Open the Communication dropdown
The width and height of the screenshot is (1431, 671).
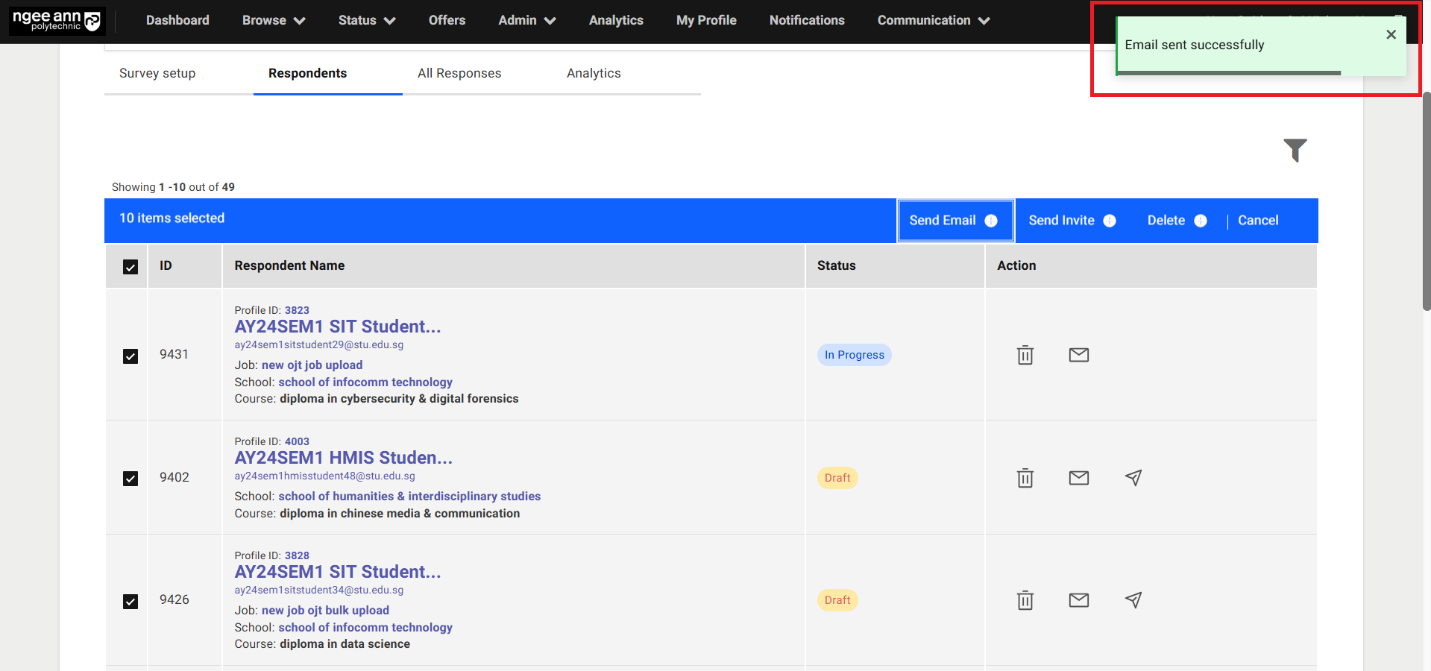pyautogui.click(x=932, y=19)
